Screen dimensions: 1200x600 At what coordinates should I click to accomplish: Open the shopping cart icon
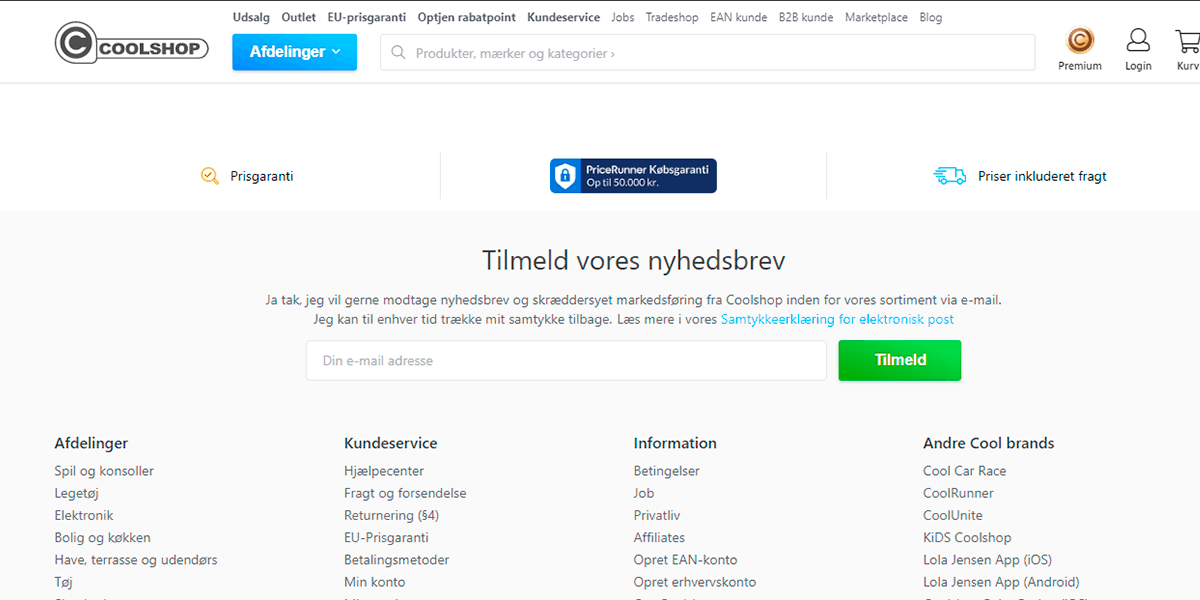coord(1187,40)
